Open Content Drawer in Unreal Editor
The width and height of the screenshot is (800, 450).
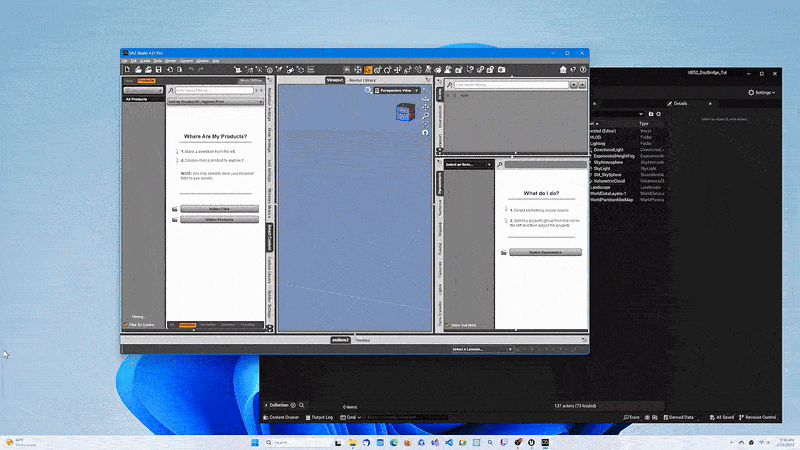[281, 417]
